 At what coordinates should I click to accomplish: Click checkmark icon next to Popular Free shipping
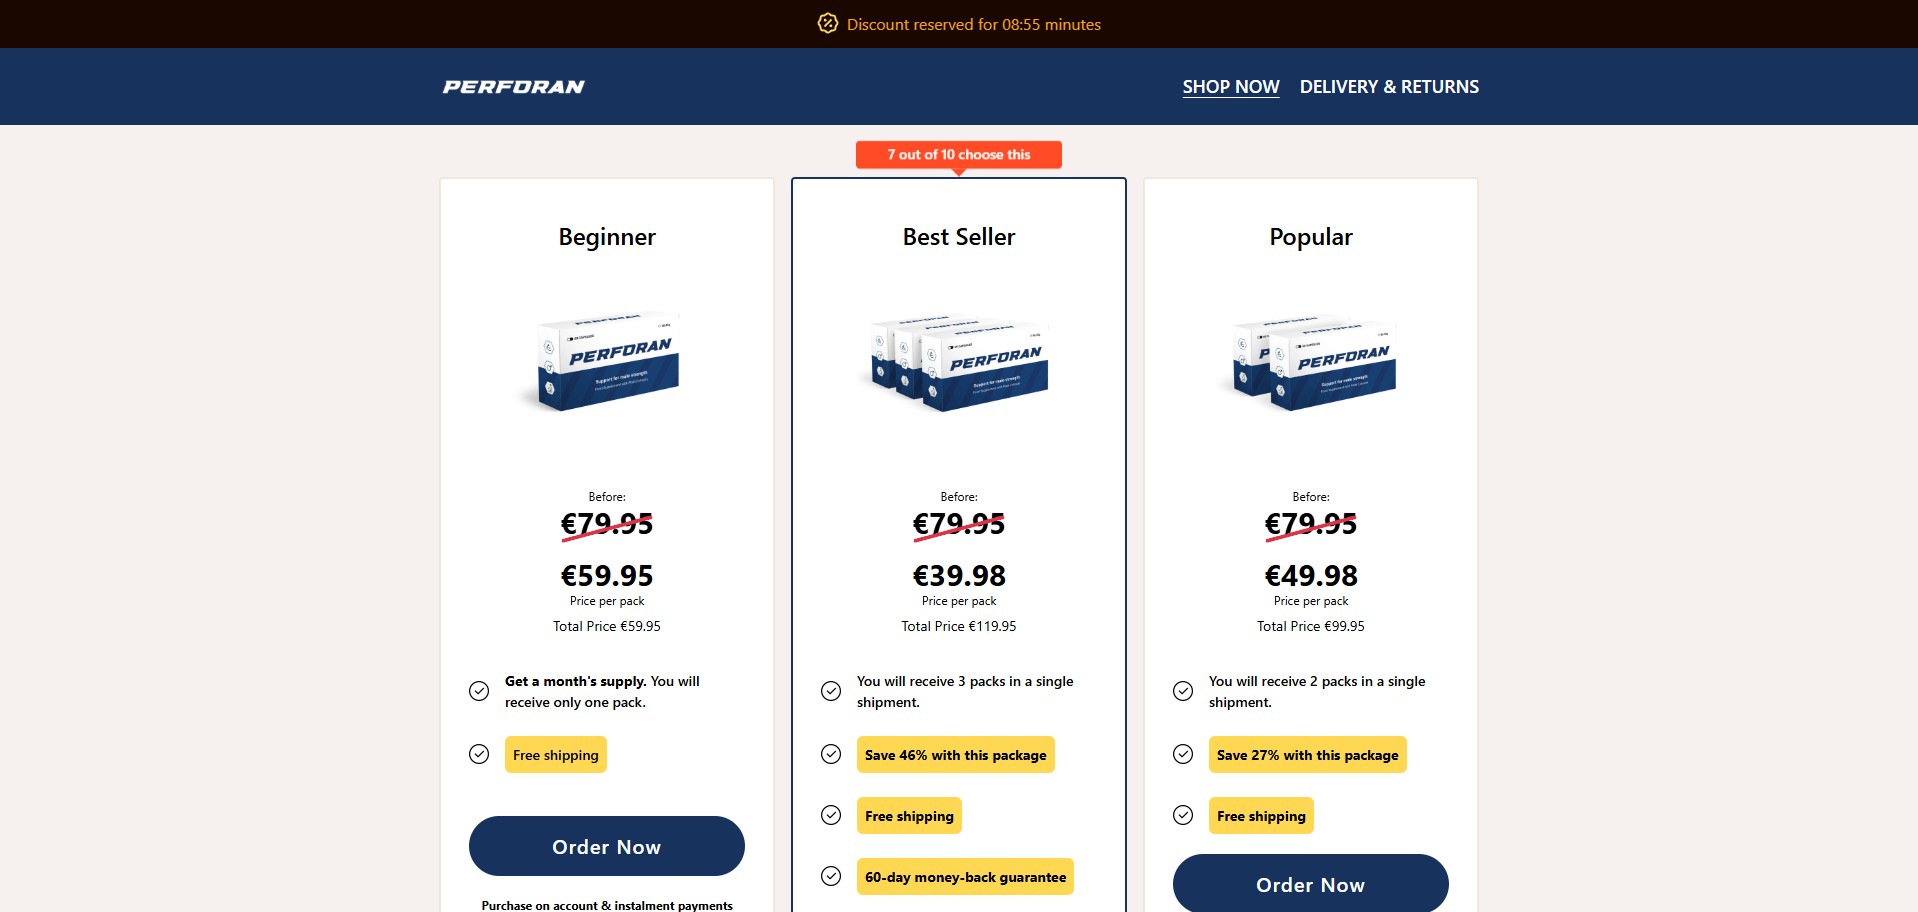tap(1183, 815)
